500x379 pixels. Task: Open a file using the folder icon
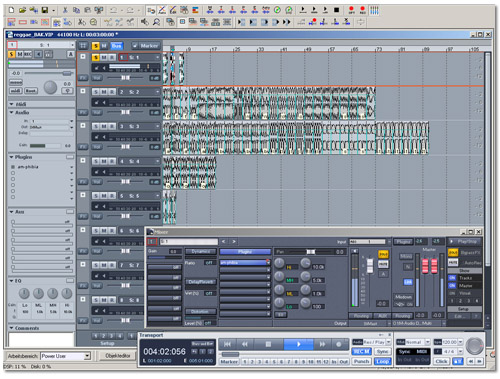22,10
